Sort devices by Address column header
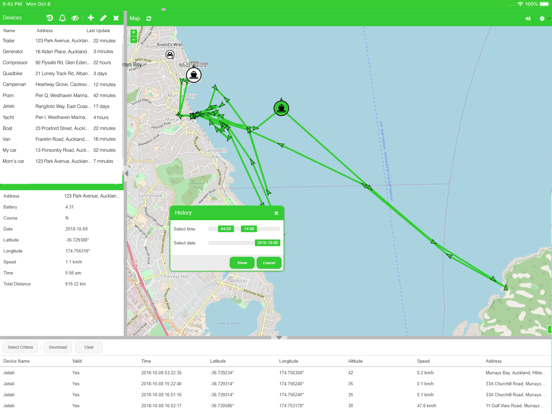 pos(45,31)
